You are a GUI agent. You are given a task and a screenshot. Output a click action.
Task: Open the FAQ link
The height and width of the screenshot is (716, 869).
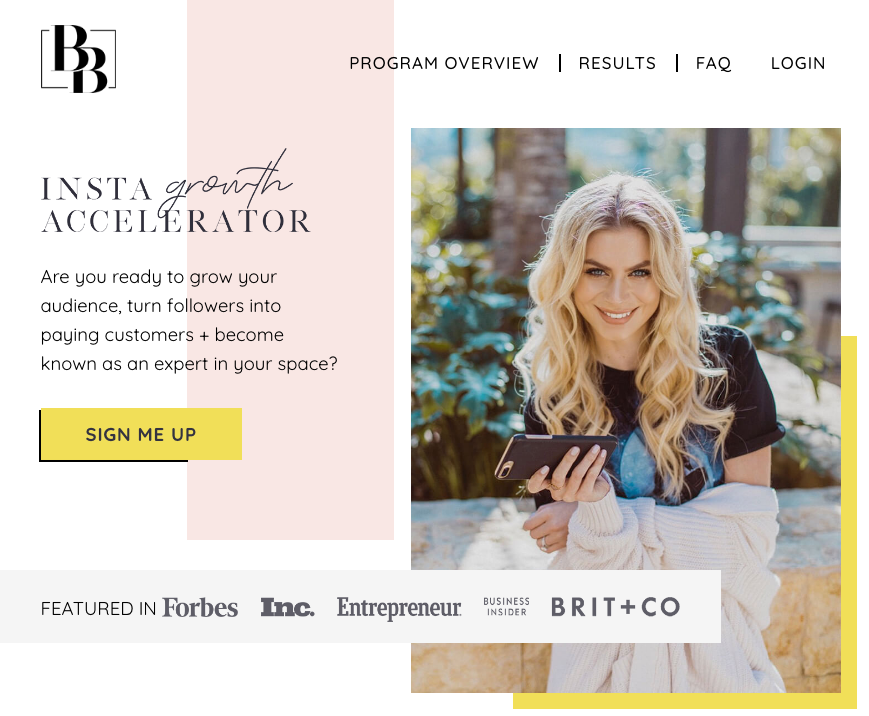tap(713, 63)
